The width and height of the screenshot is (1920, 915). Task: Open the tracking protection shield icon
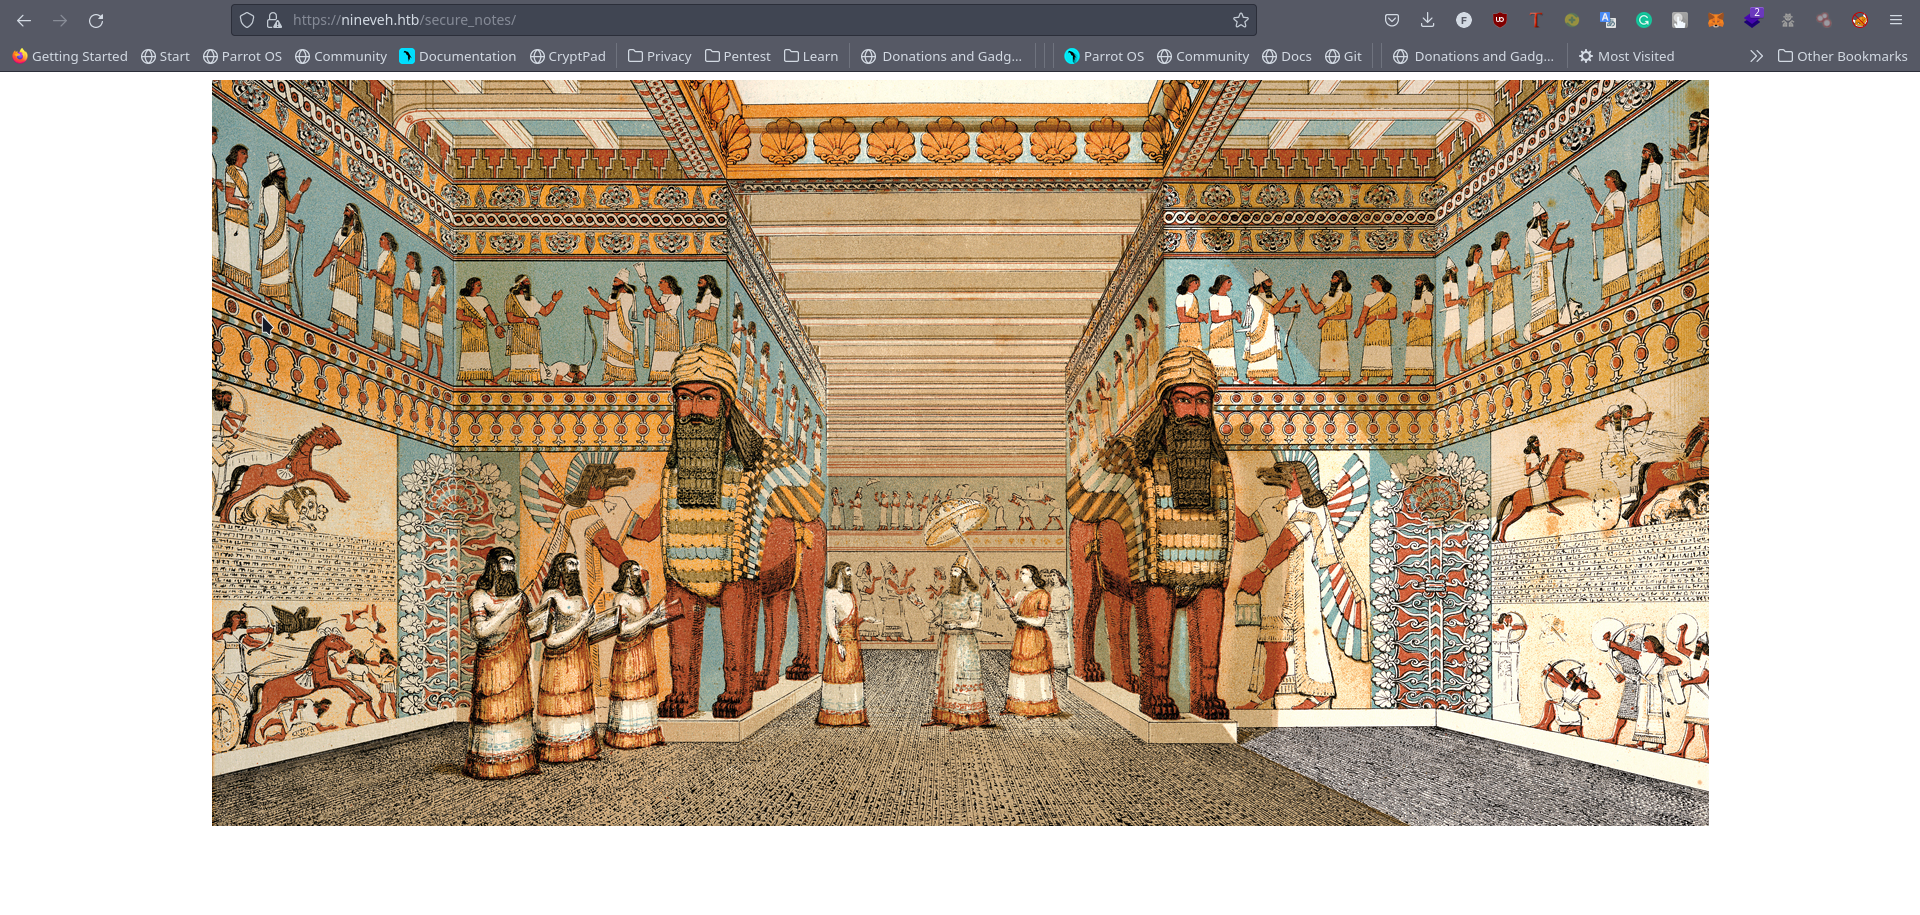click(x=247, y=20)
